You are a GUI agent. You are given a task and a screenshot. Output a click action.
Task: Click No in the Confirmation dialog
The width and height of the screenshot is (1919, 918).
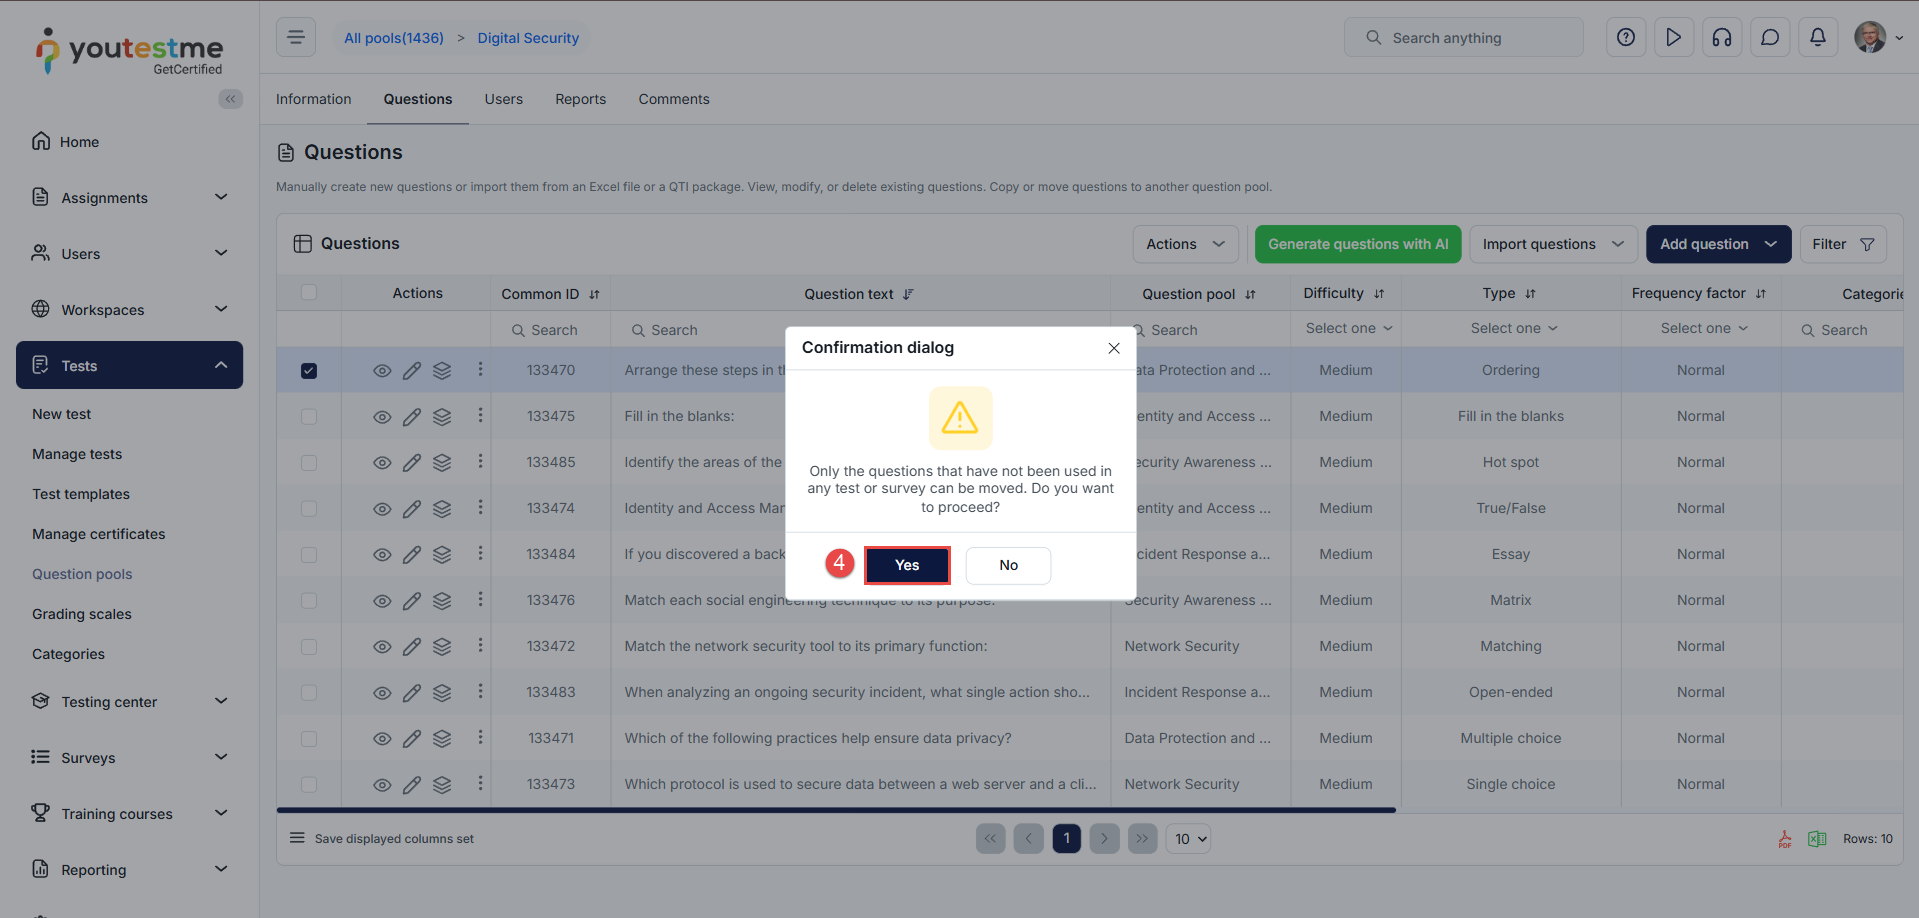[x=1008, y=565]
